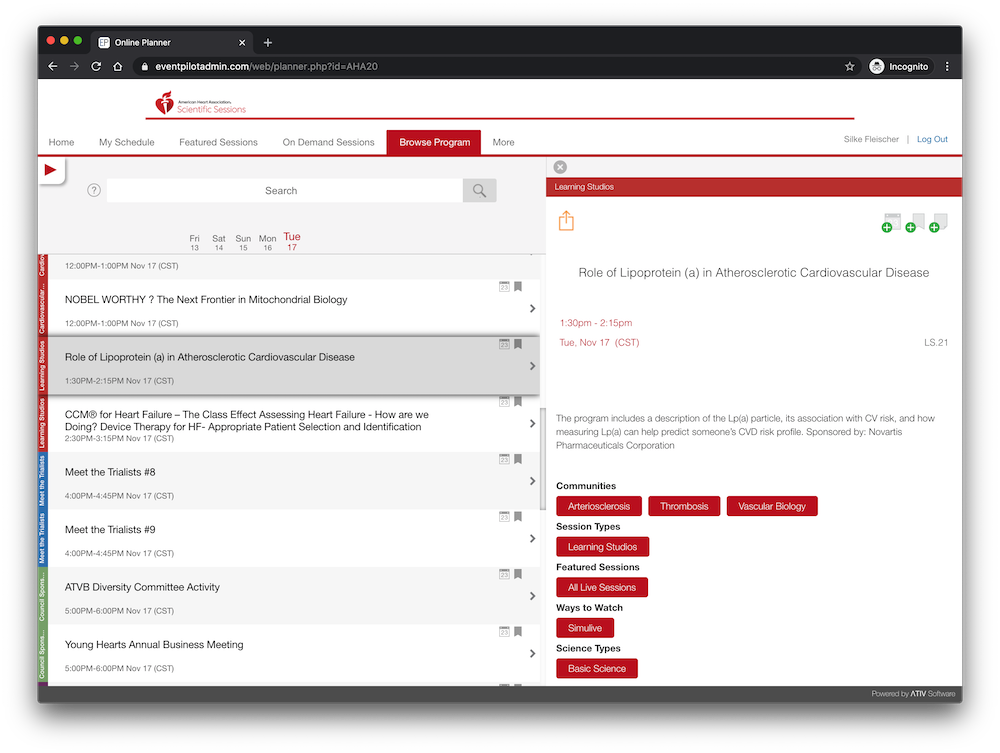Click the Basic Science tag
The image size is (1000, 753).
click(596, 669)
